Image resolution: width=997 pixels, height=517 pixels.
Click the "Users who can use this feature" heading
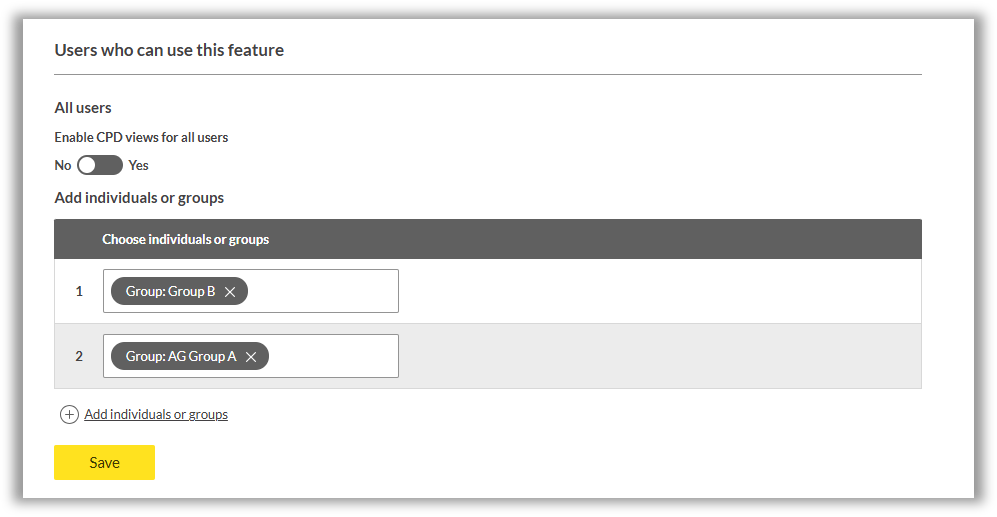click(x=169, y=50)
